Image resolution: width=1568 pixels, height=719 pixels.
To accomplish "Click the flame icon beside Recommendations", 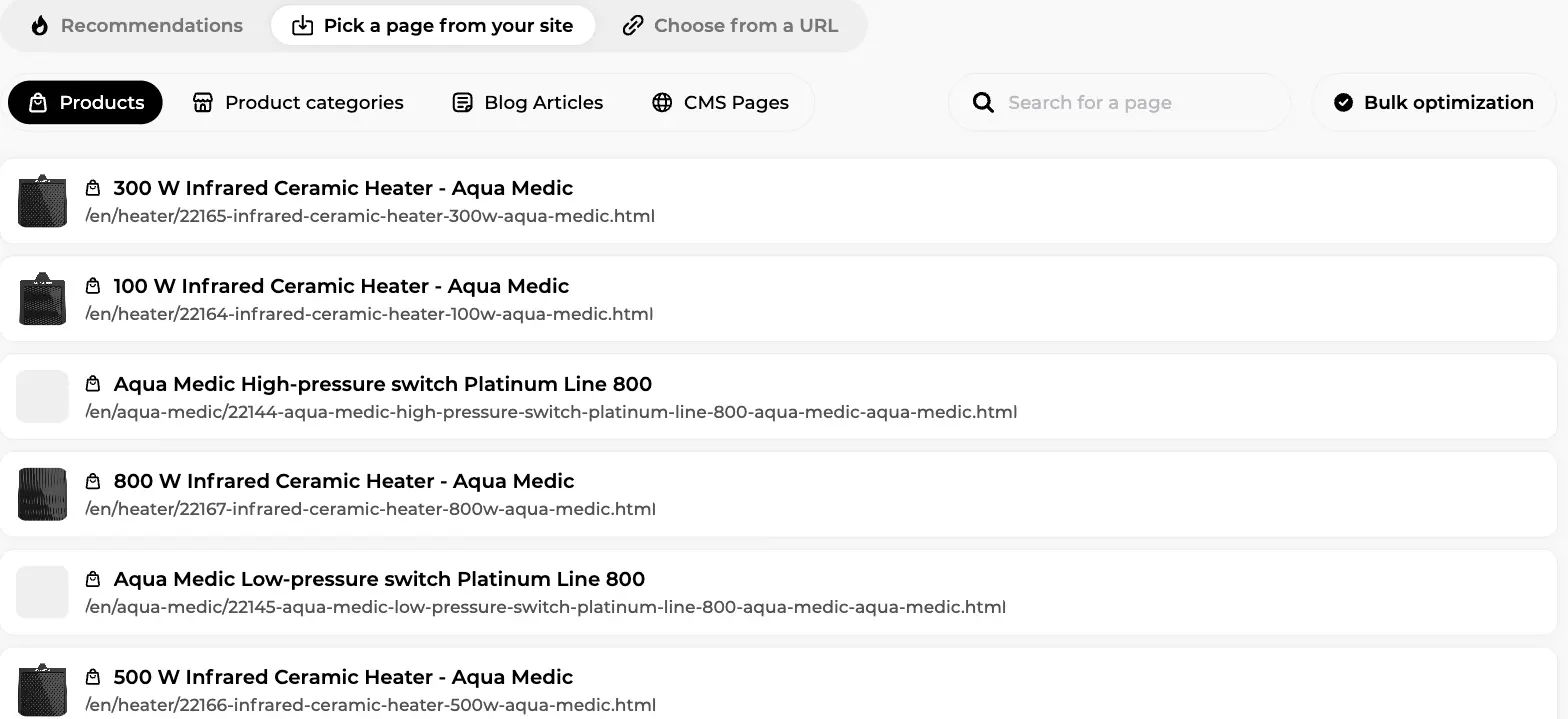I will [x=39, y=26].
